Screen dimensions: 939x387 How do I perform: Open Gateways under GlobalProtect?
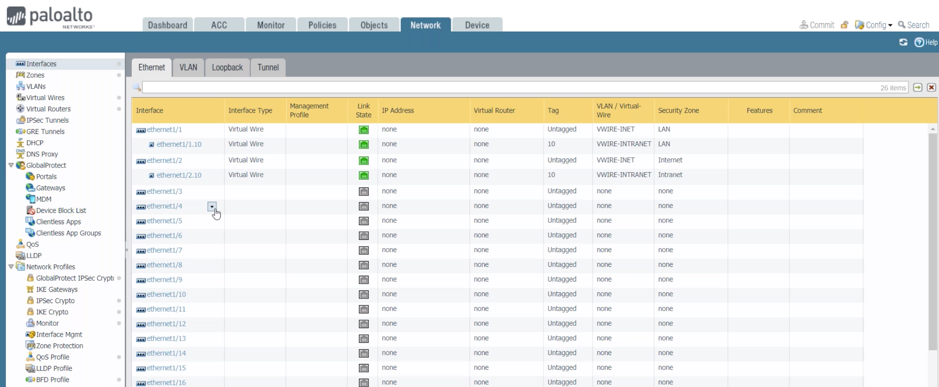[x=50, y=188]
